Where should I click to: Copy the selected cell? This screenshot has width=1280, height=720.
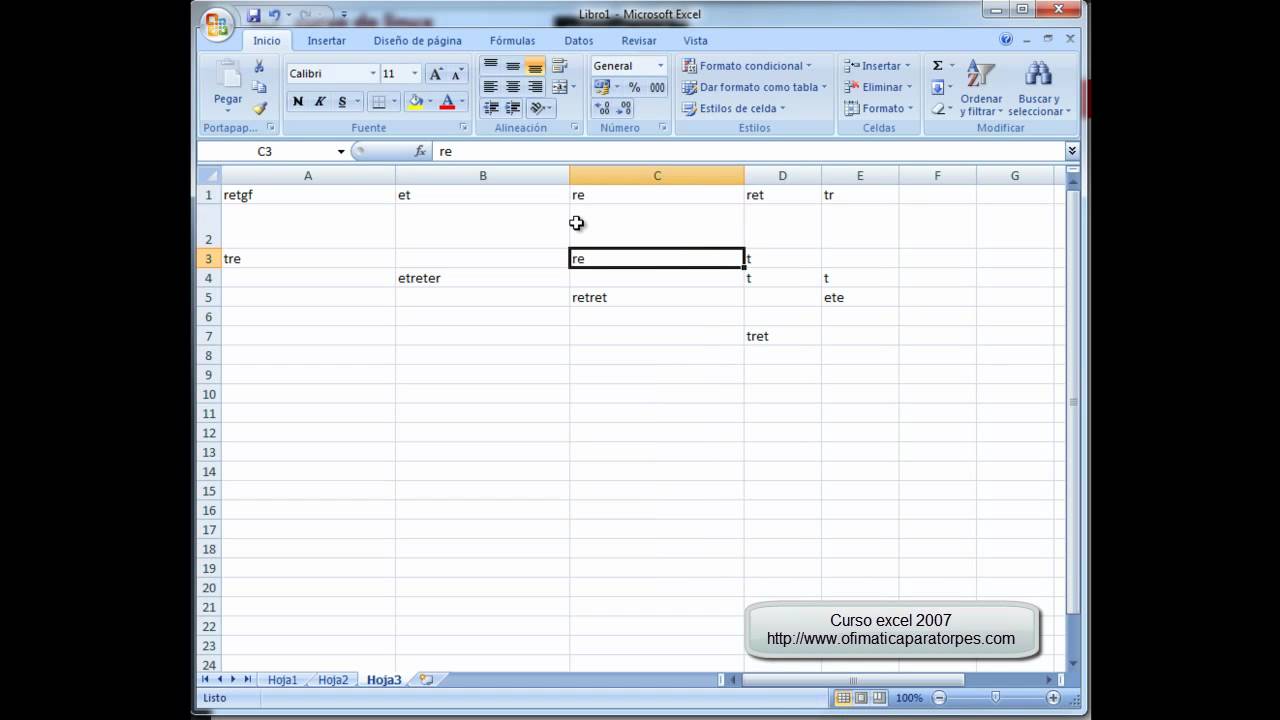click(x=259, y=87)
